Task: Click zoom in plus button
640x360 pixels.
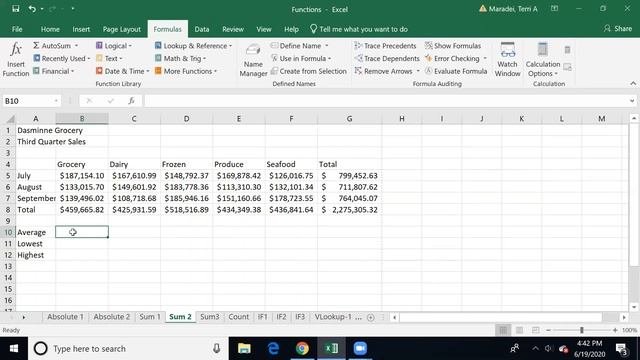Action: 615,330
